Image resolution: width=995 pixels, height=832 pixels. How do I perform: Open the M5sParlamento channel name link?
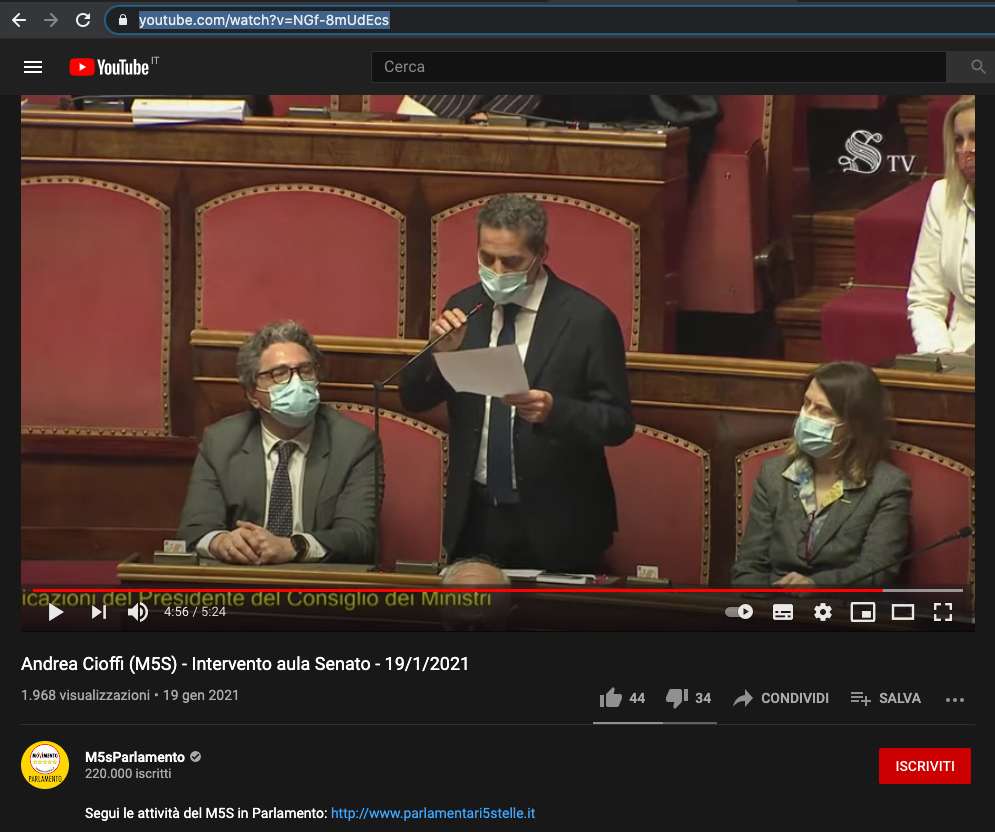135,757
